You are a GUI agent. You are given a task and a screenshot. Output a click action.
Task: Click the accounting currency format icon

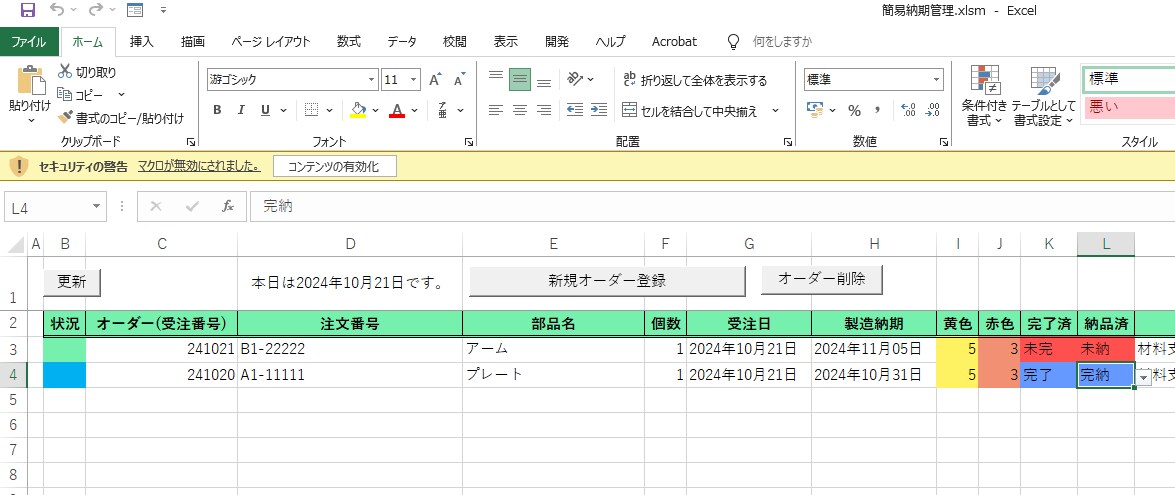tap(815, 110)
